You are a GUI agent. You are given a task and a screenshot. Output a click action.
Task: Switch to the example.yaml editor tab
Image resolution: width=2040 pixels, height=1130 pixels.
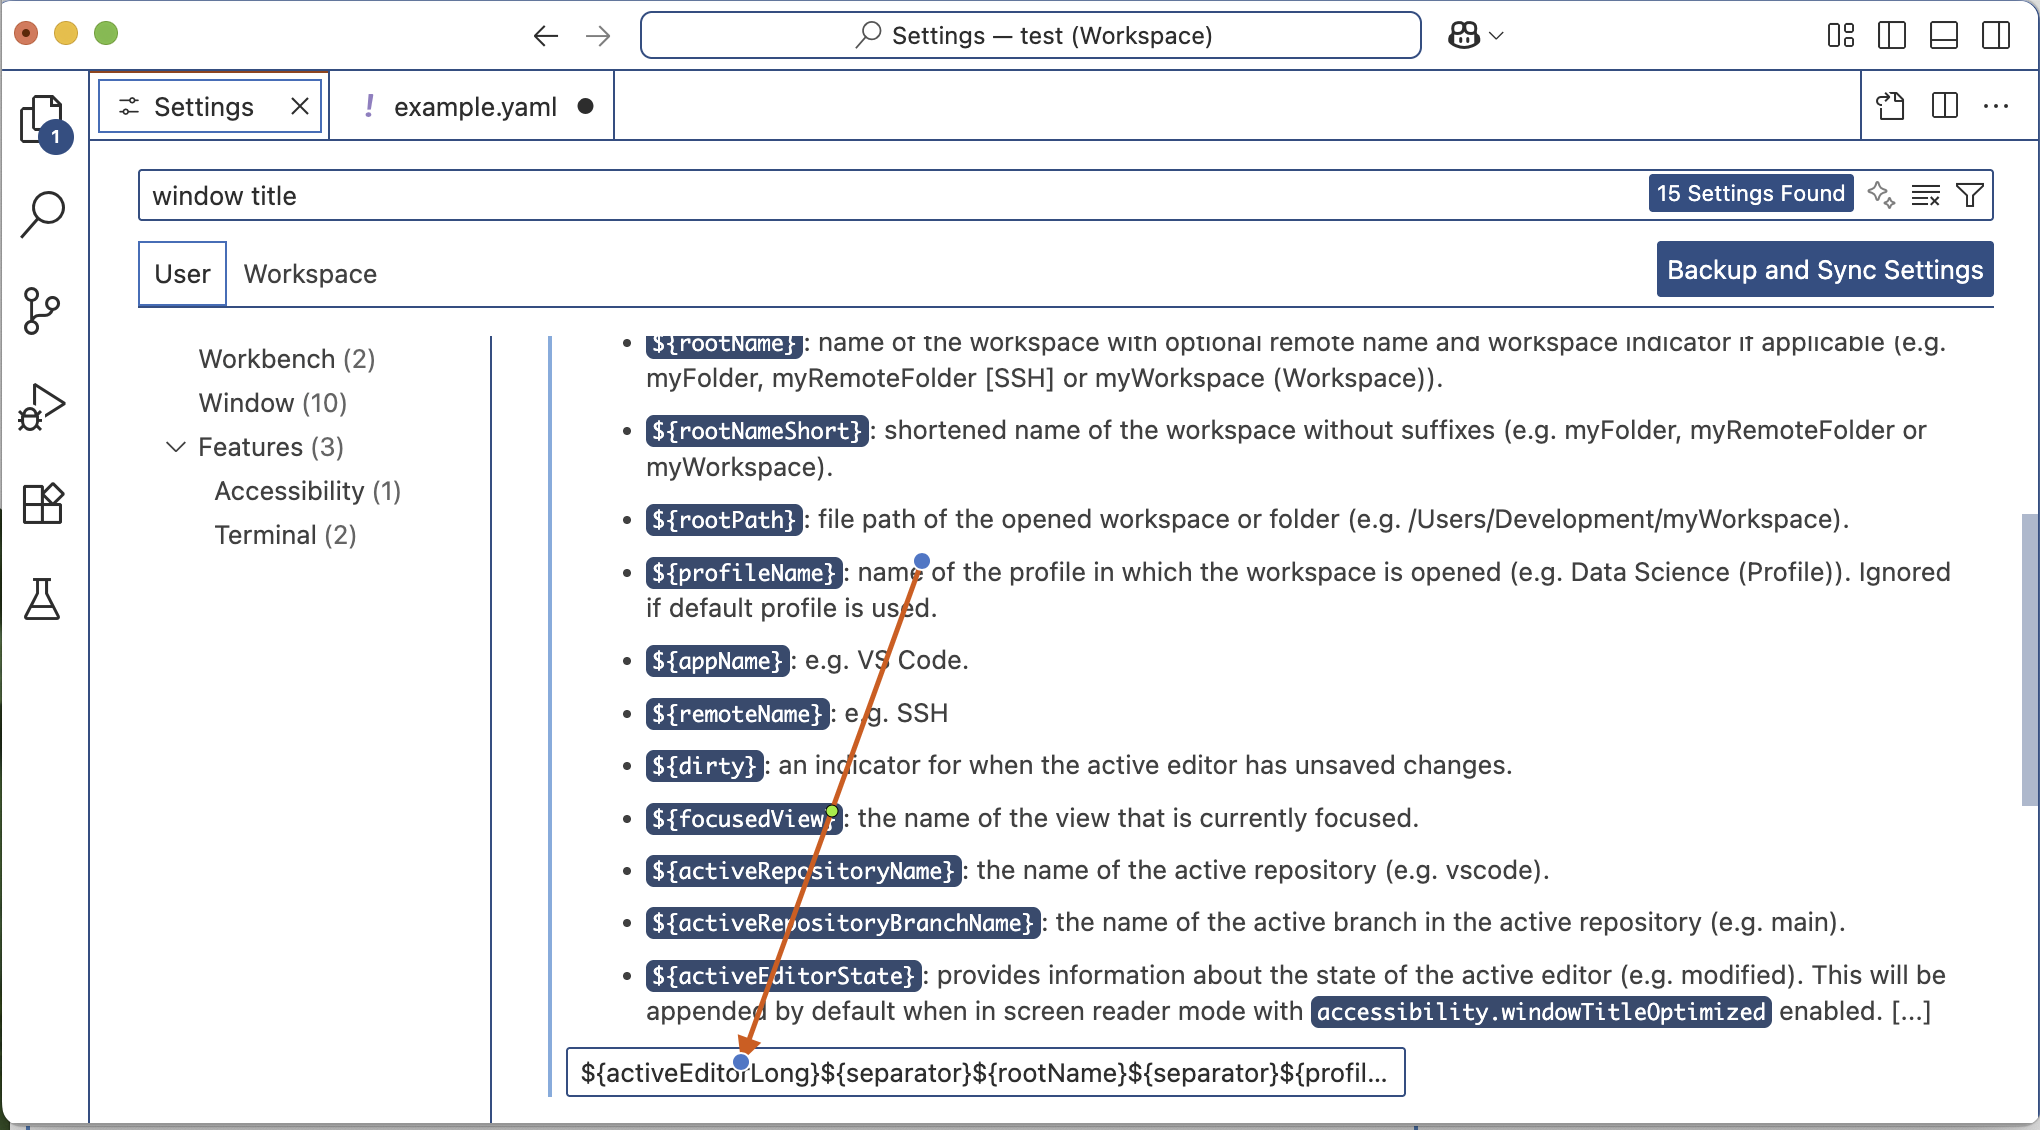474,107
